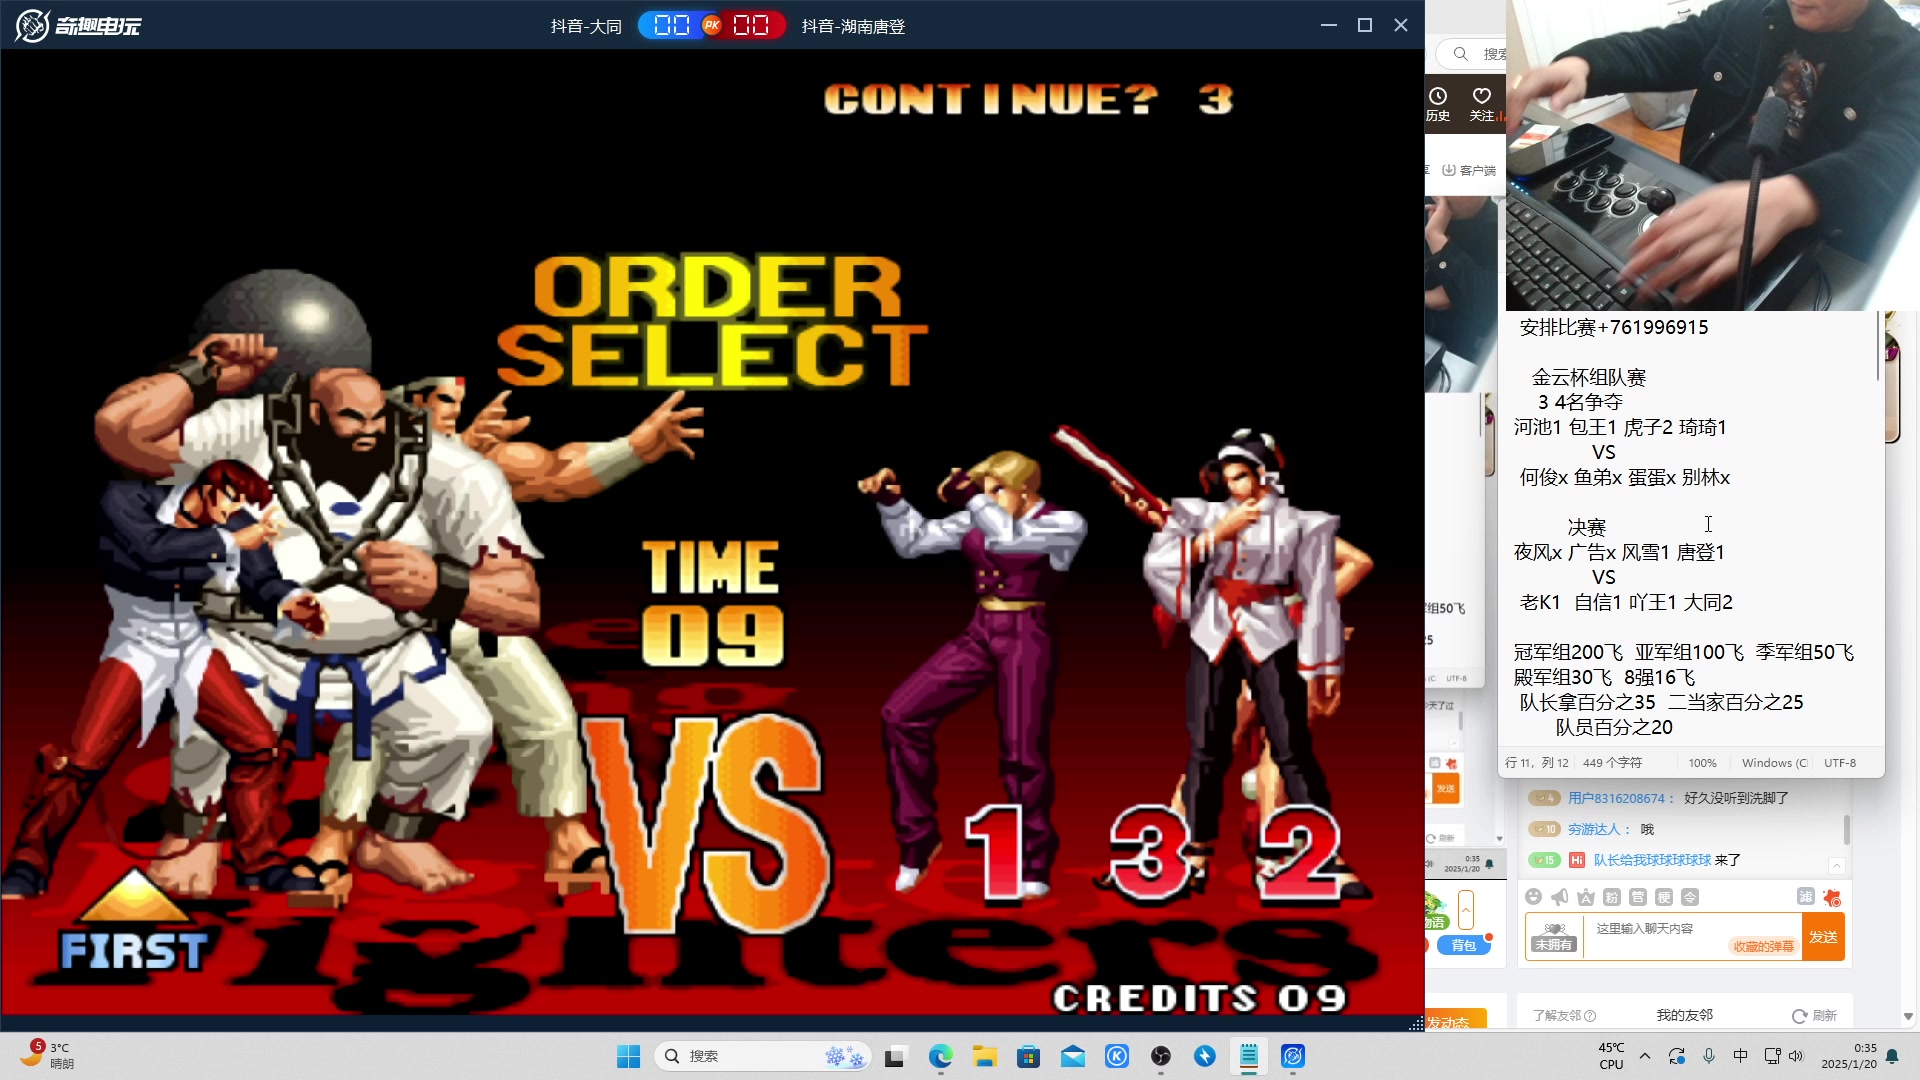Click the 管 admin icon in chat toolbar
The width and height of the screenshot is (1920, 1080).
[x=1638, y=897]
